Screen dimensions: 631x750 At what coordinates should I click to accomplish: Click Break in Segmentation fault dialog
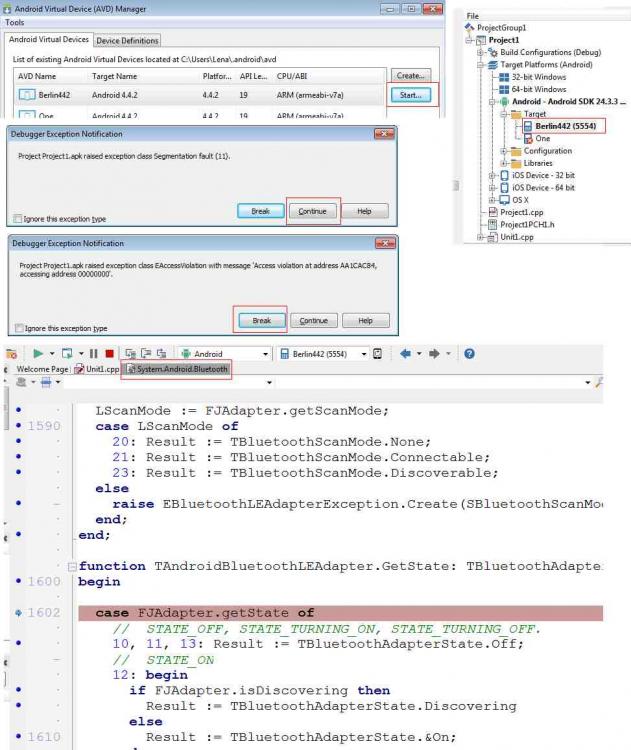(261, 211)
